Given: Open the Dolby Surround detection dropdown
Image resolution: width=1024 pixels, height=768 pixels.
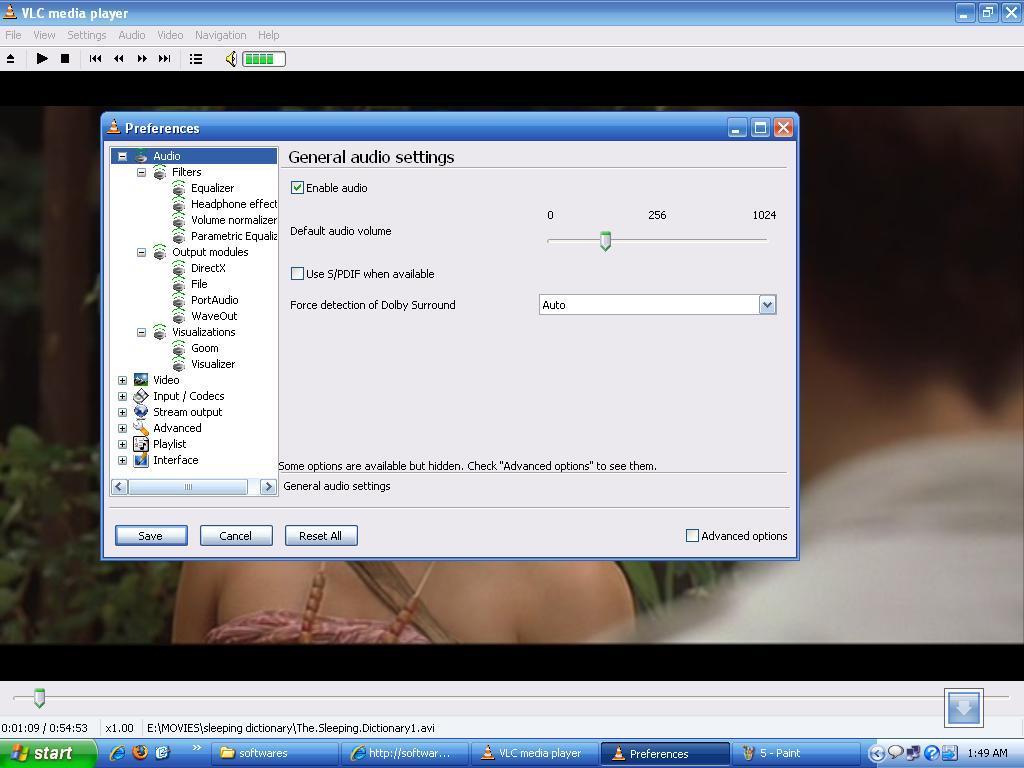Looking at the screenshot, I should click(x=767, y=305).
